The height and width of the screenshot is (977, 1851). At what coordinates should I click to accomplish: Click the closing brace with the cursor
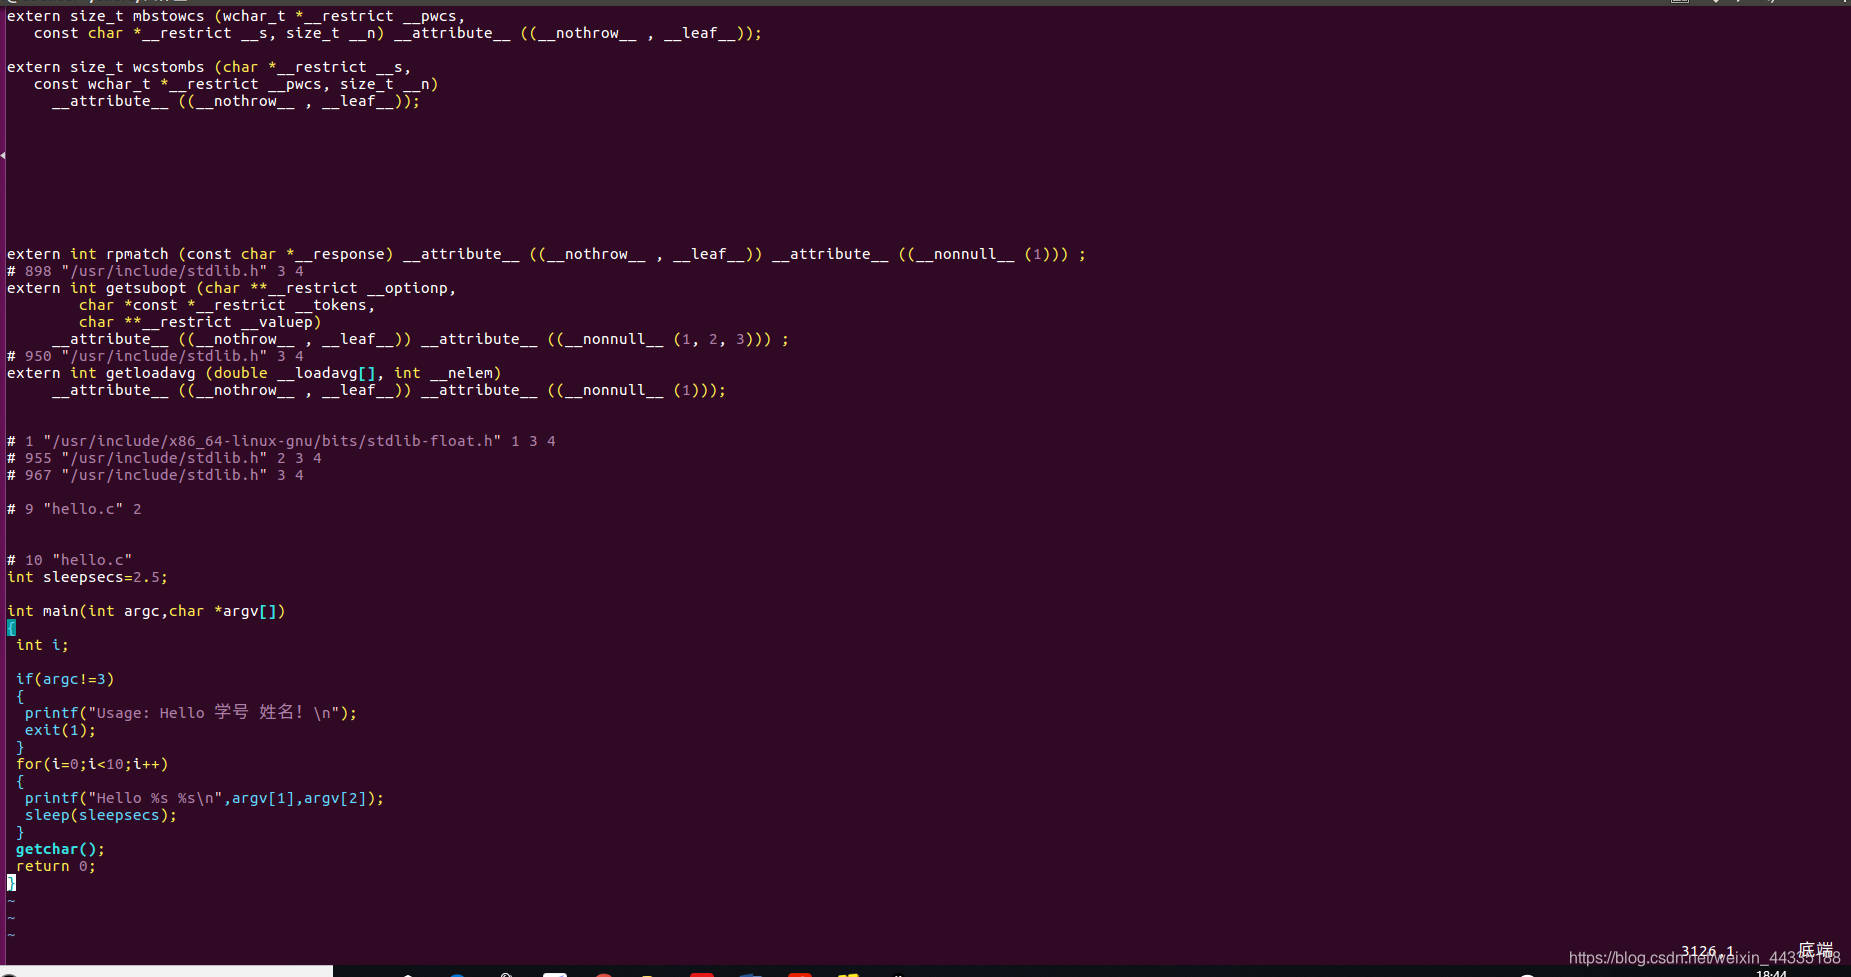coord(11,883)
